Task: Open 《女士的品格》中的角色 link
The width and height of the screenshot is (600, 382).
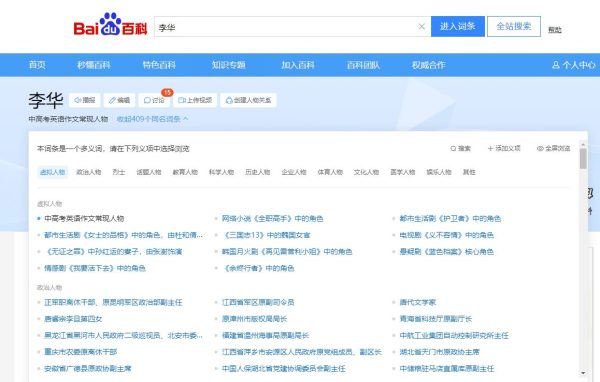Action: click(x=123, y=235)
